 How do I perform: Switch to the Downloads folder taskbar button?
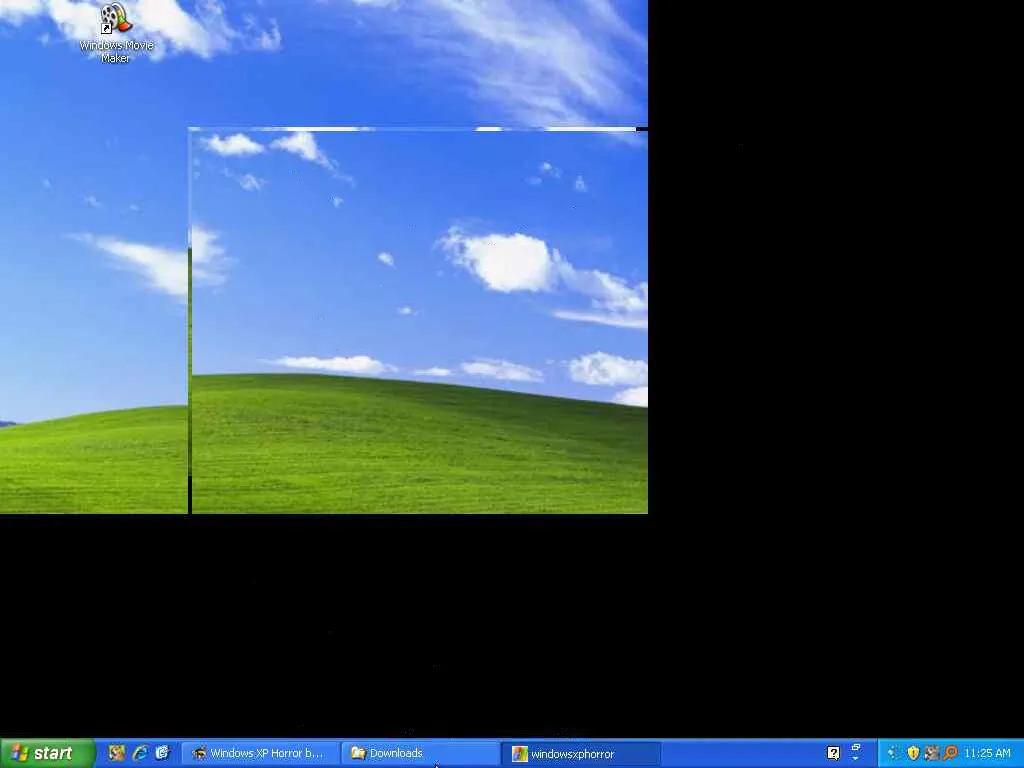[x=420, y=754]
